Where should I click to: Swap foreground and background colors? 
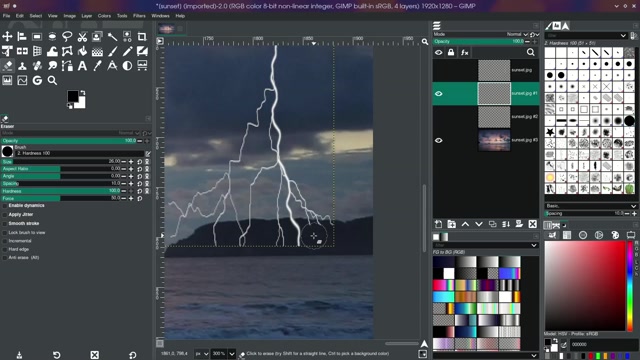pos(83,93)
